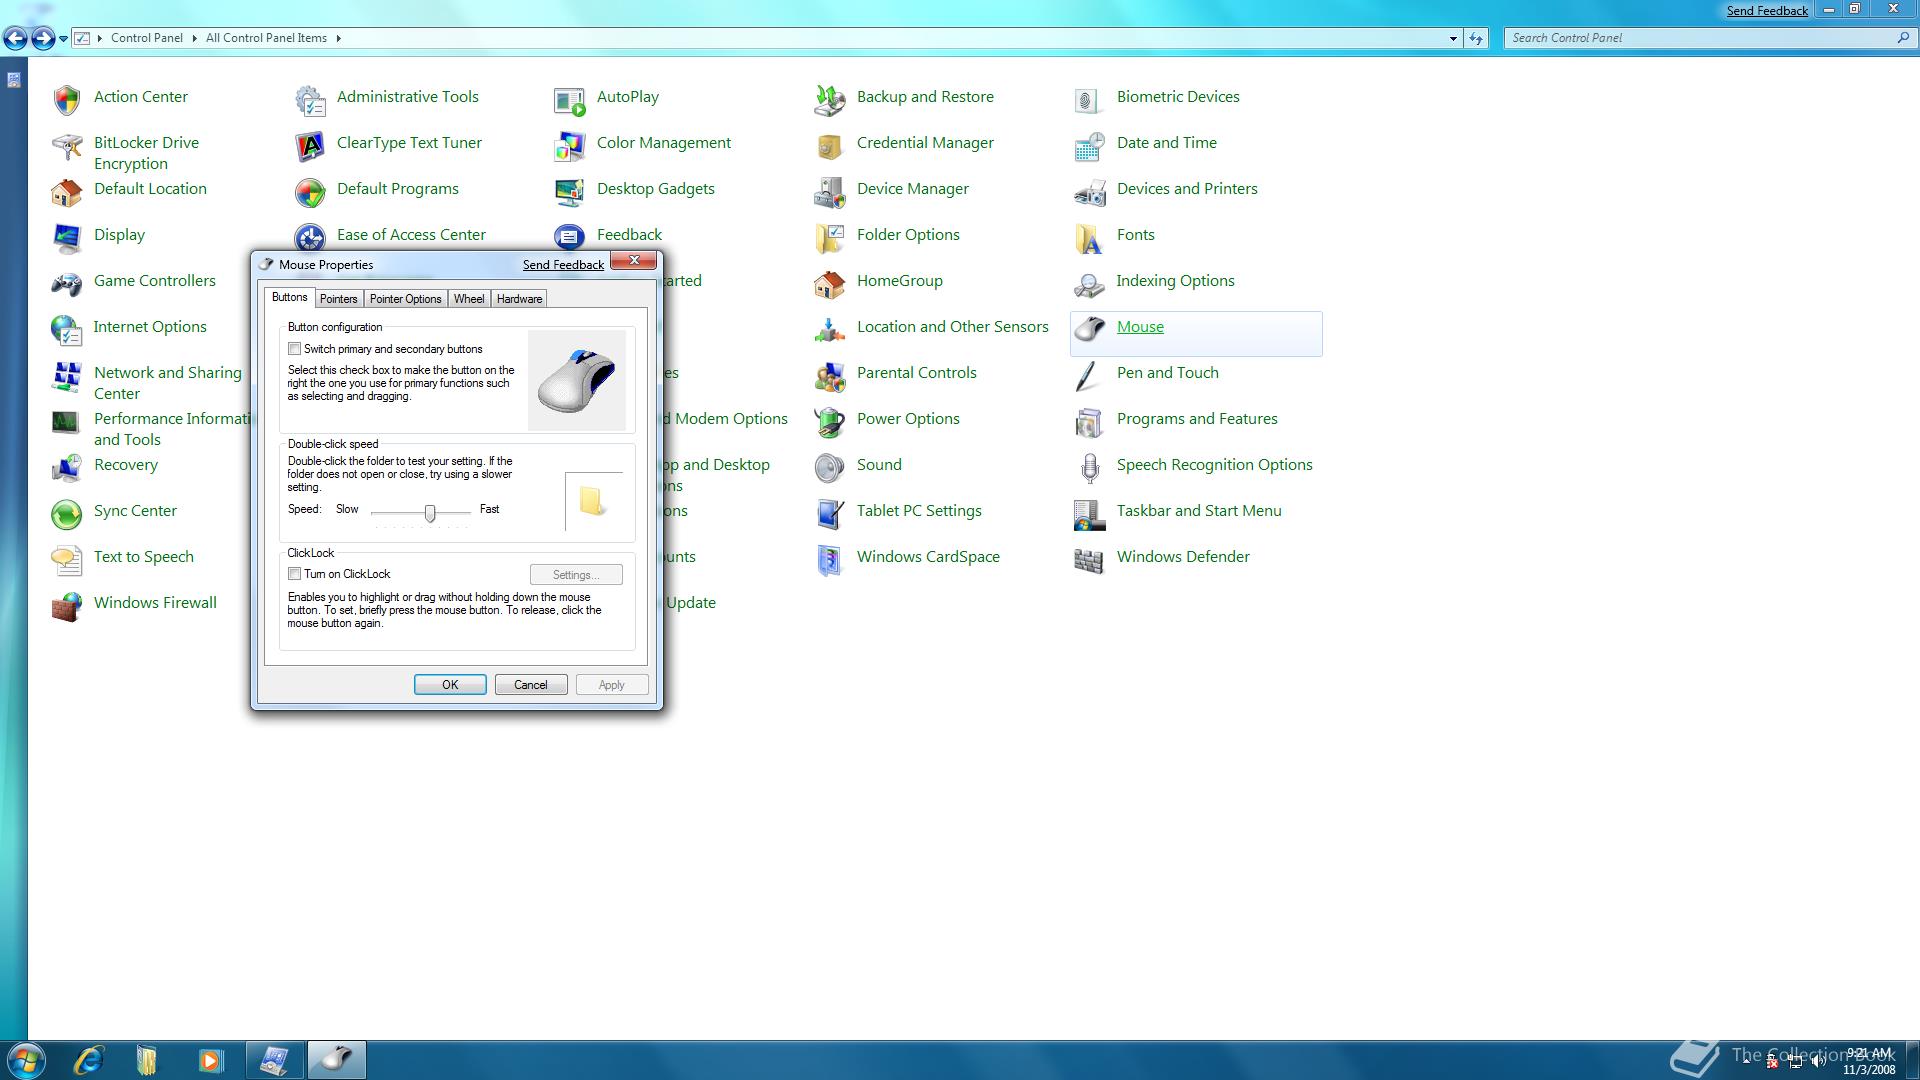Screen dimensions: 1920x1080
Task: Open ClearType Text Tuner icon
Action: coord(310,146)
